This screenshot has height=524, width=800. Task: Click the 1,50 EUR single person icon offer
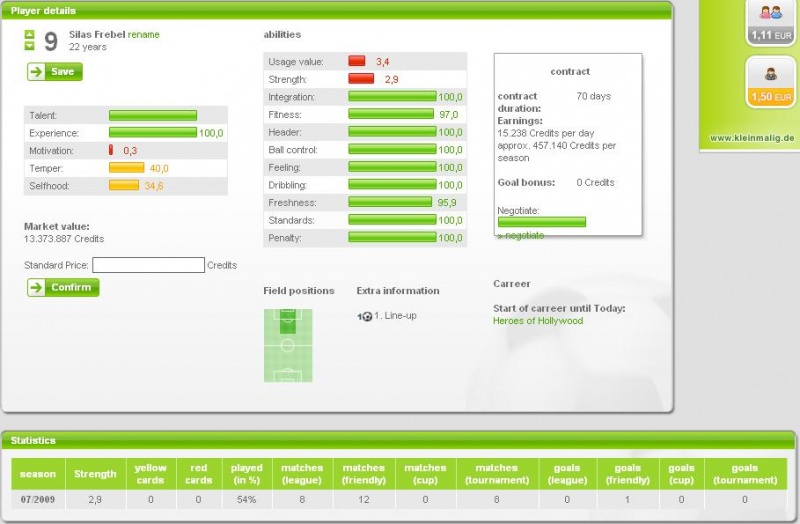[x=771, y=82]
